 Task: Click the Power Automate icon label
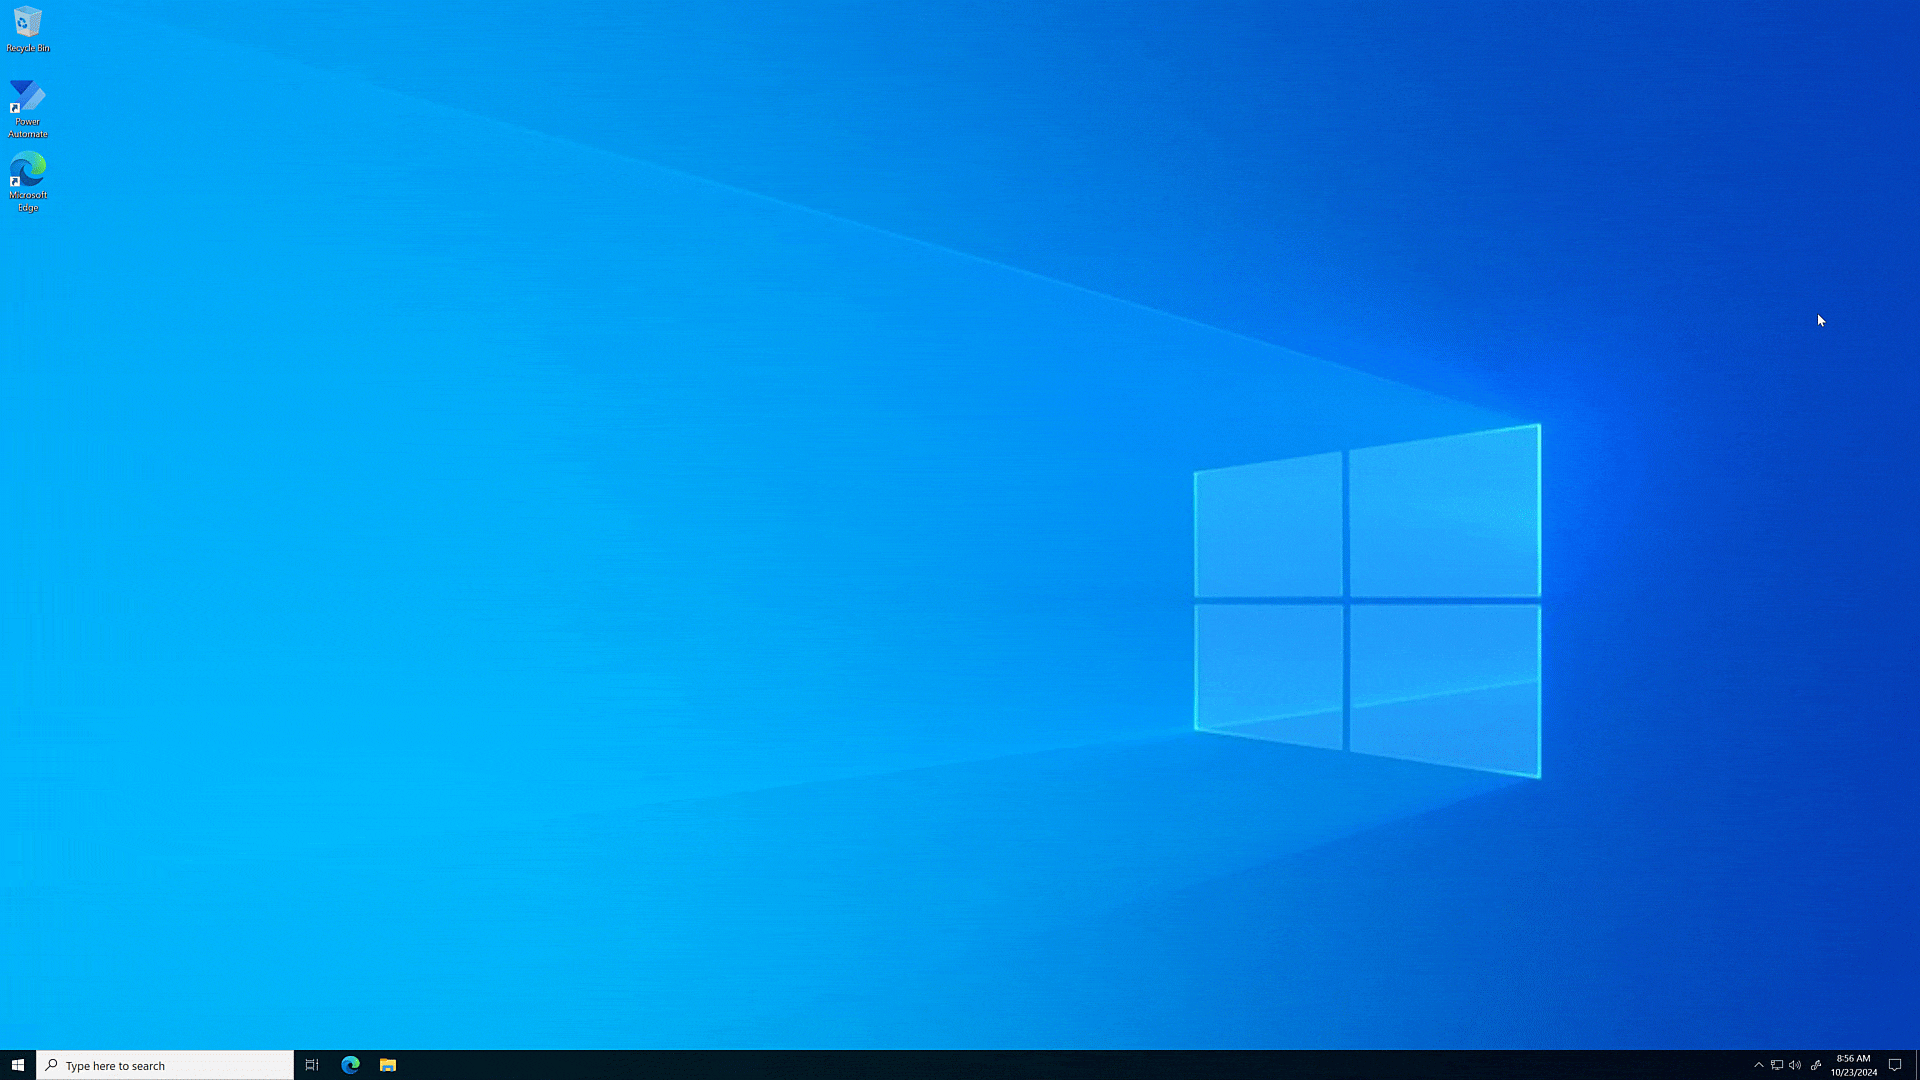click(x=27, y=127)
